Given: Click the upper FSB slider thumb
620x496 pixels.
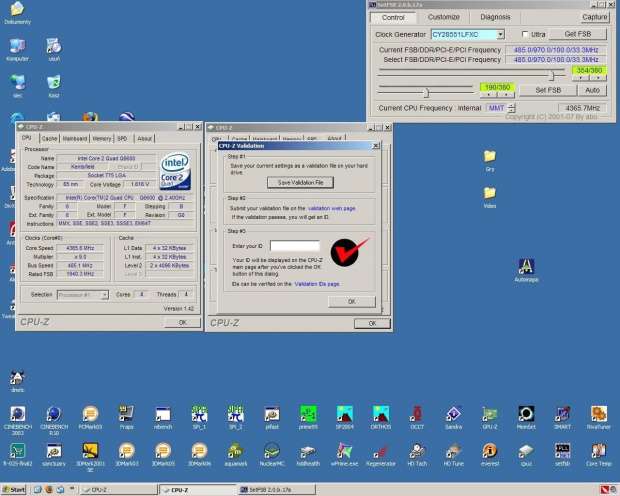Looking at the screenshot, I should tap(552, 74).
